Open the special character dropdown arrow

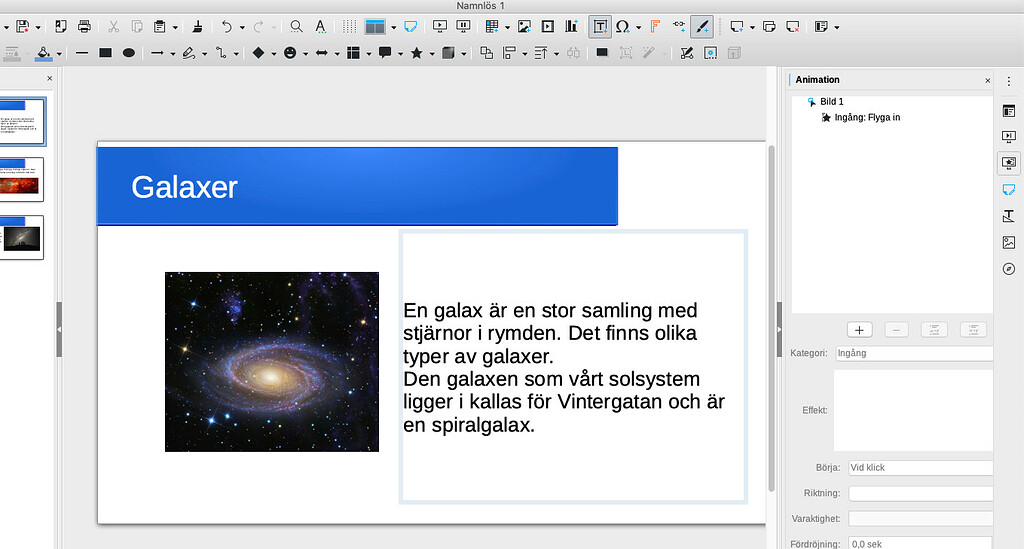[638, 27]
